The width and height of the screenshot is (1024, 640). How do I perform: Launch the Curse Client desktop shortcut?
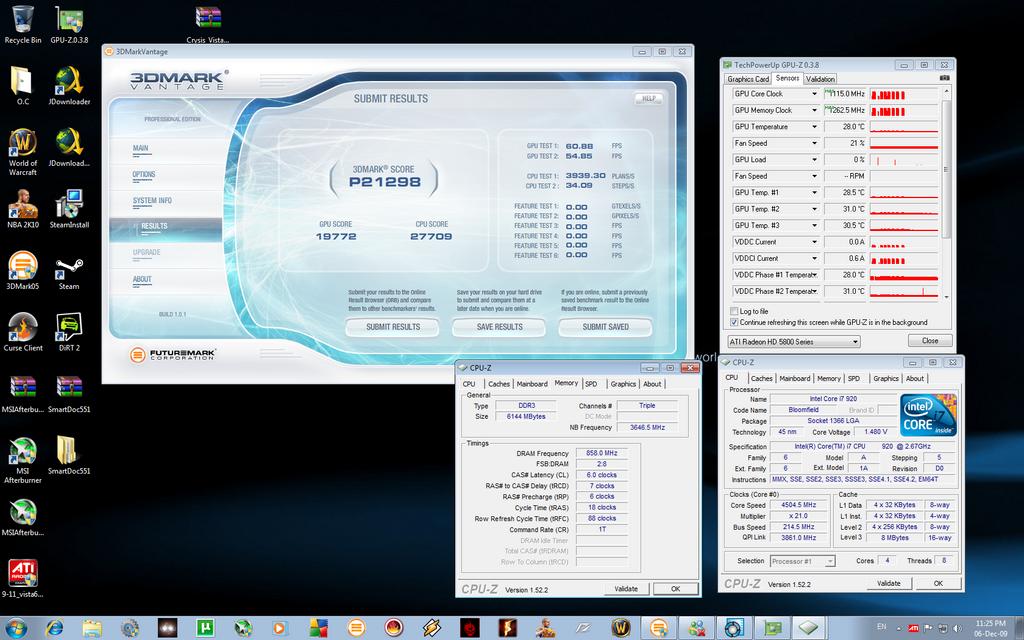23,332
